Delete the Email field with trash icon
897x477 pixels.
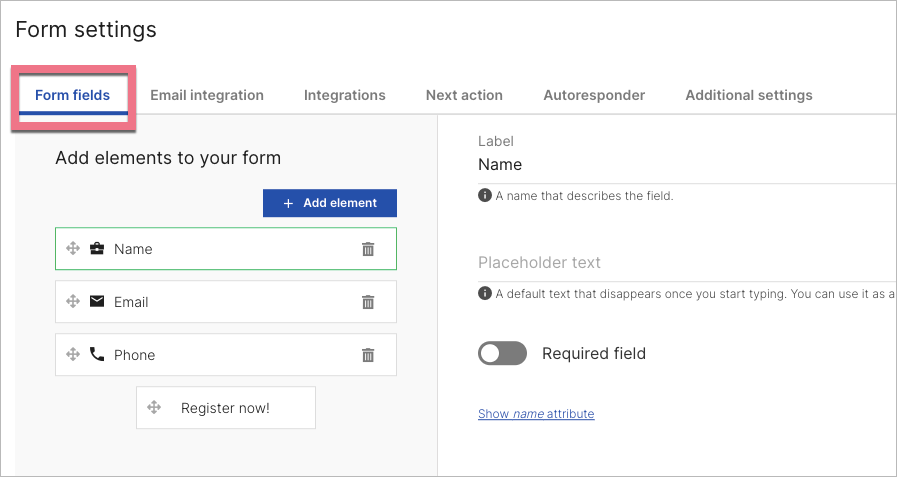368,302
